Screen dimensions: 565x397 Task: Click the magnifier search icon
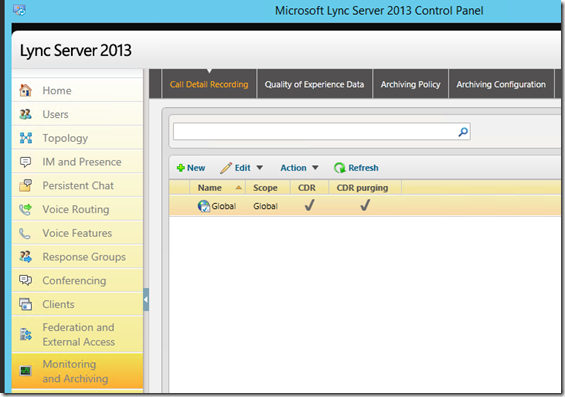coord(463,132)
